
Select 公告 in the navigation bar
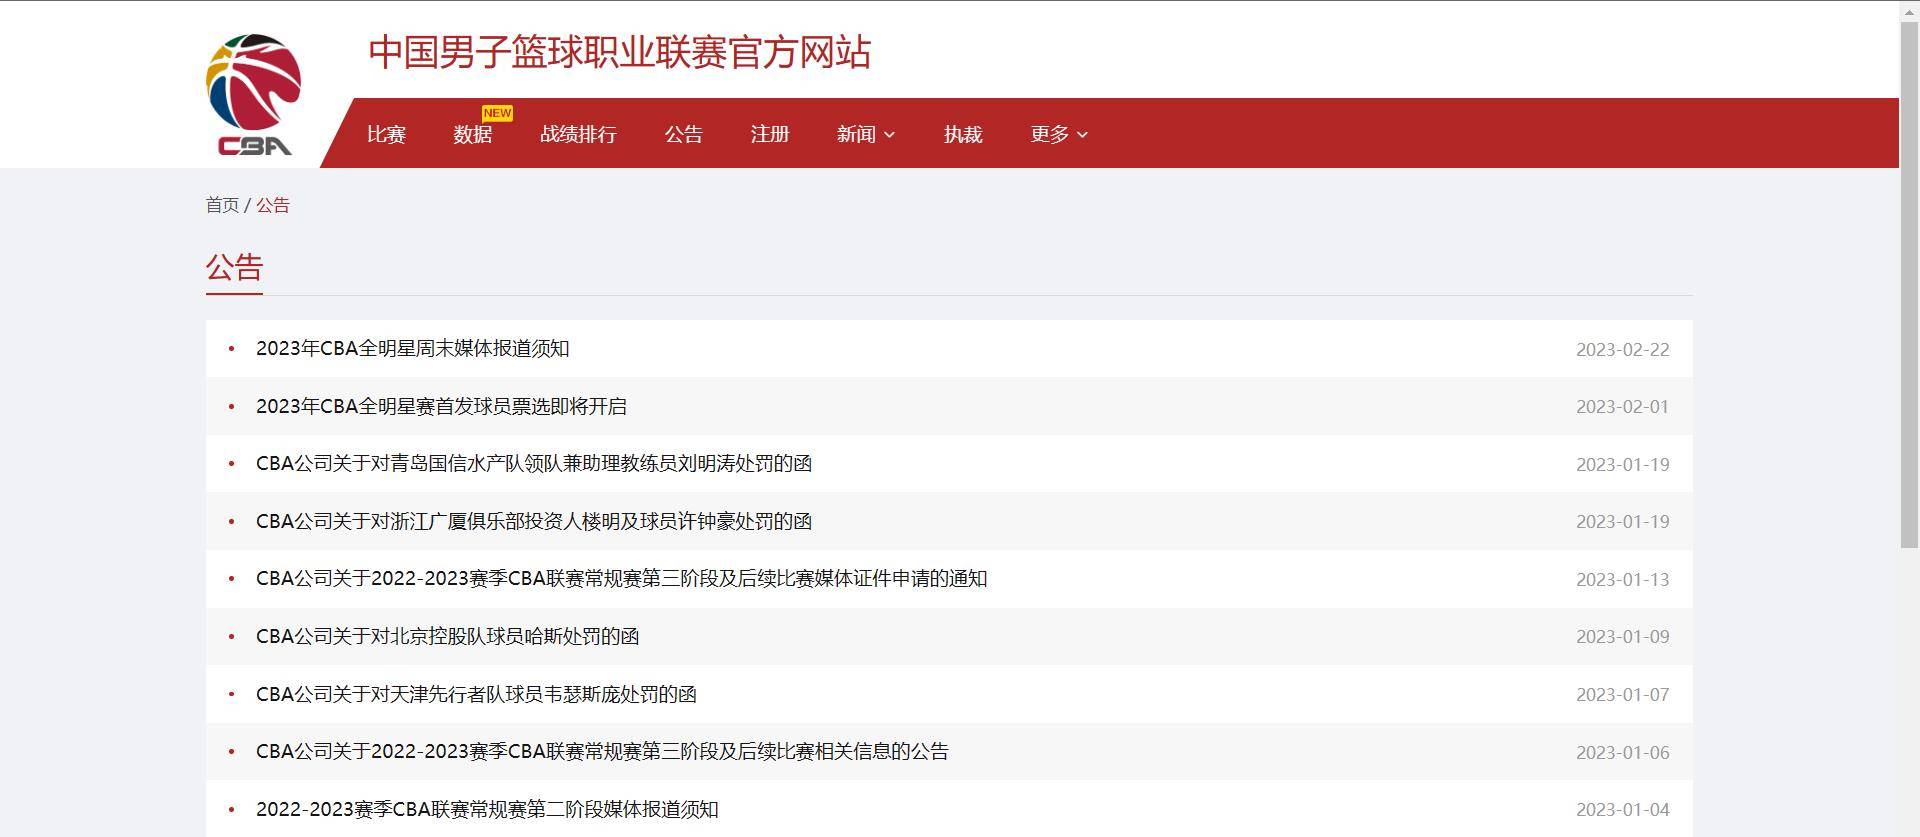coord(684,134)
